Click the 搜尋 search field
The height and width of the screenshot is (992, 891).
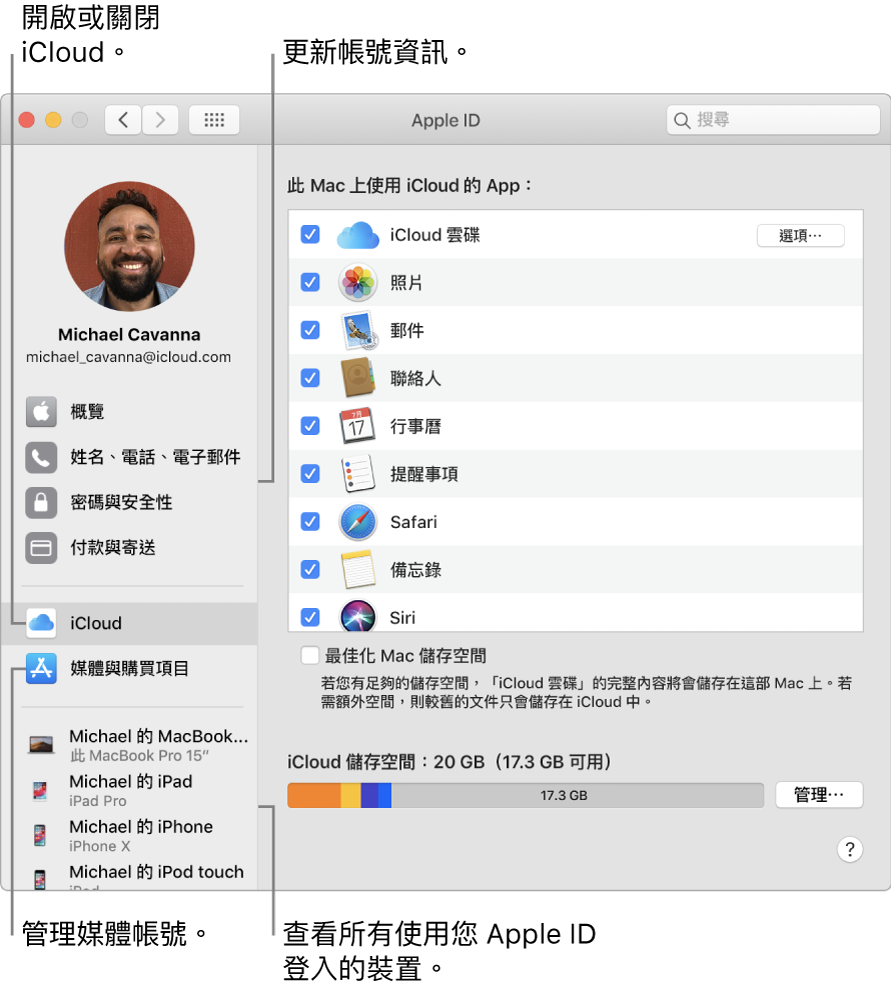[773, 120]
